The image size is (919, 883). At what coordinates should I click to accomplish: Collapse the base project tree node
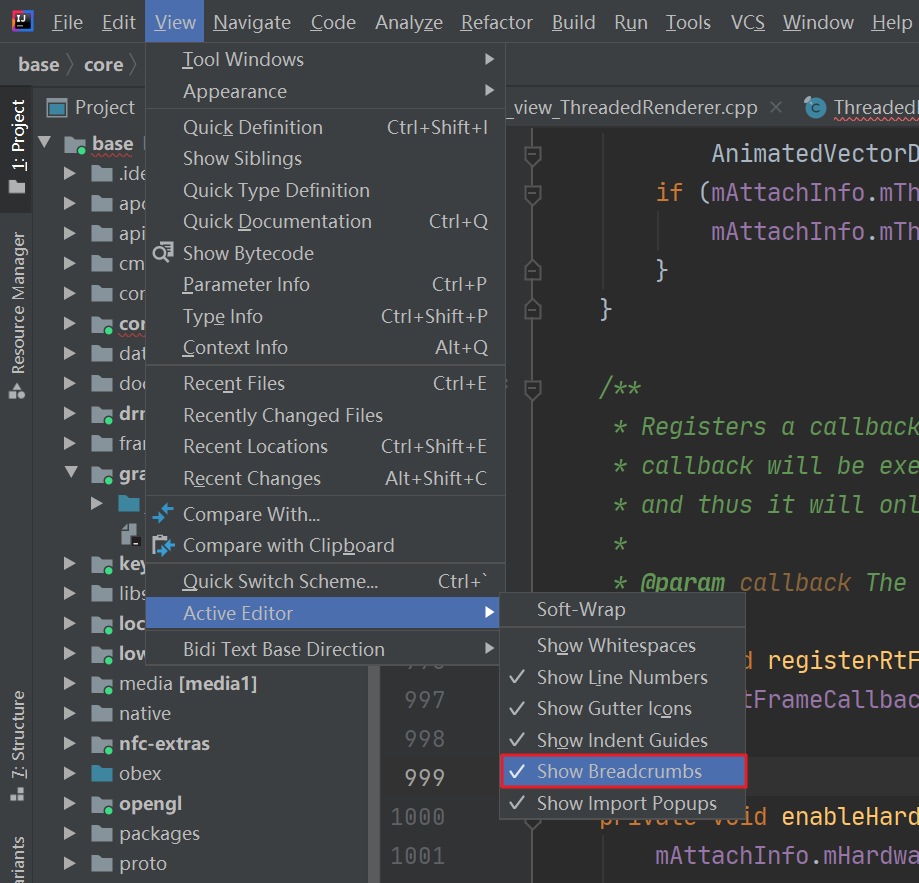44,143
